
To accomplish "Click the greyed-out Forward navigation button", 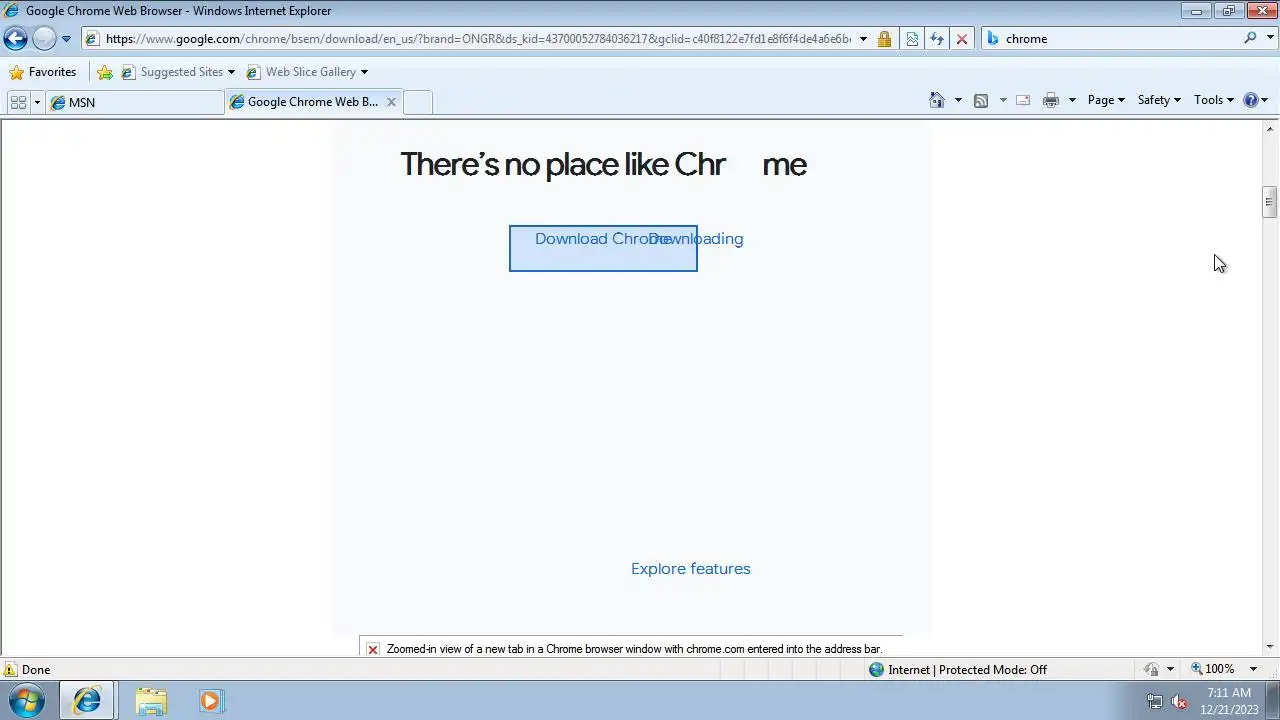I will coord(44,39).
